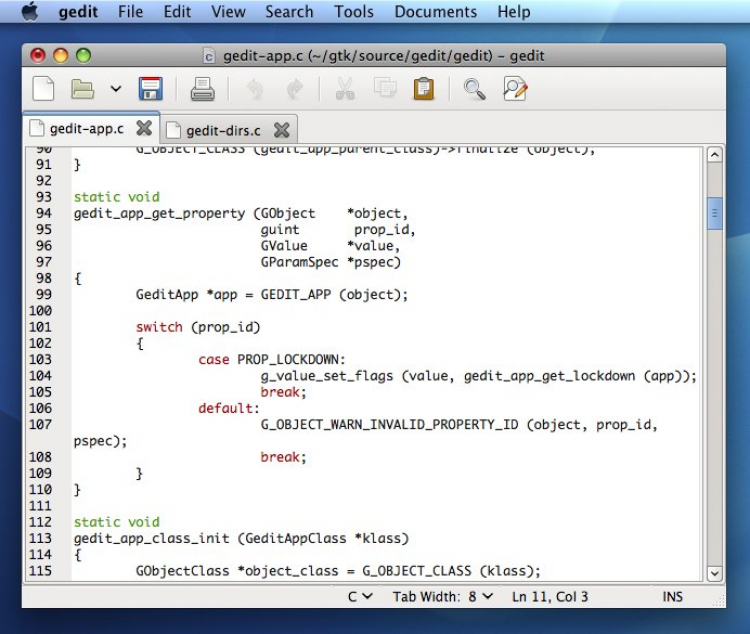The width and height of the screenshot is (750, 634).
Task: Click the scrollbar down arrow
Action: [x=715, y=573]
